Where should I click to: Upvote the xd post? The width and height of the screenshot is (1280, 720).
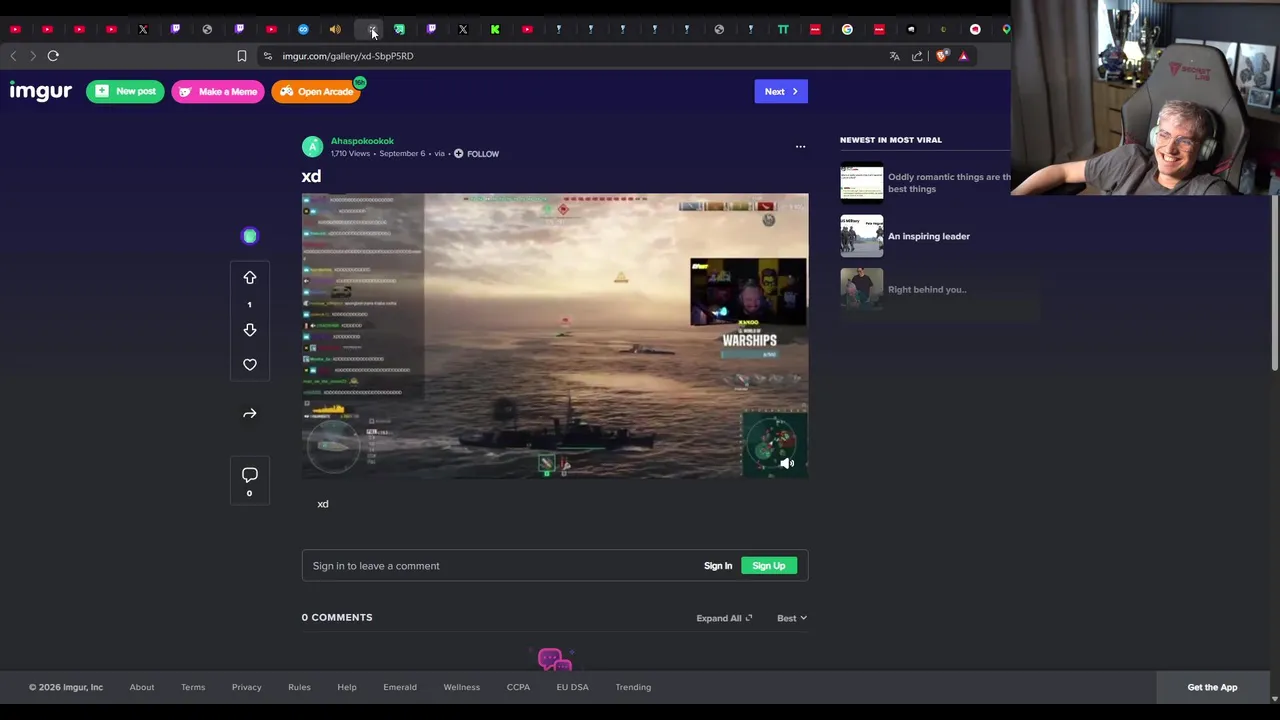[250, 277]
